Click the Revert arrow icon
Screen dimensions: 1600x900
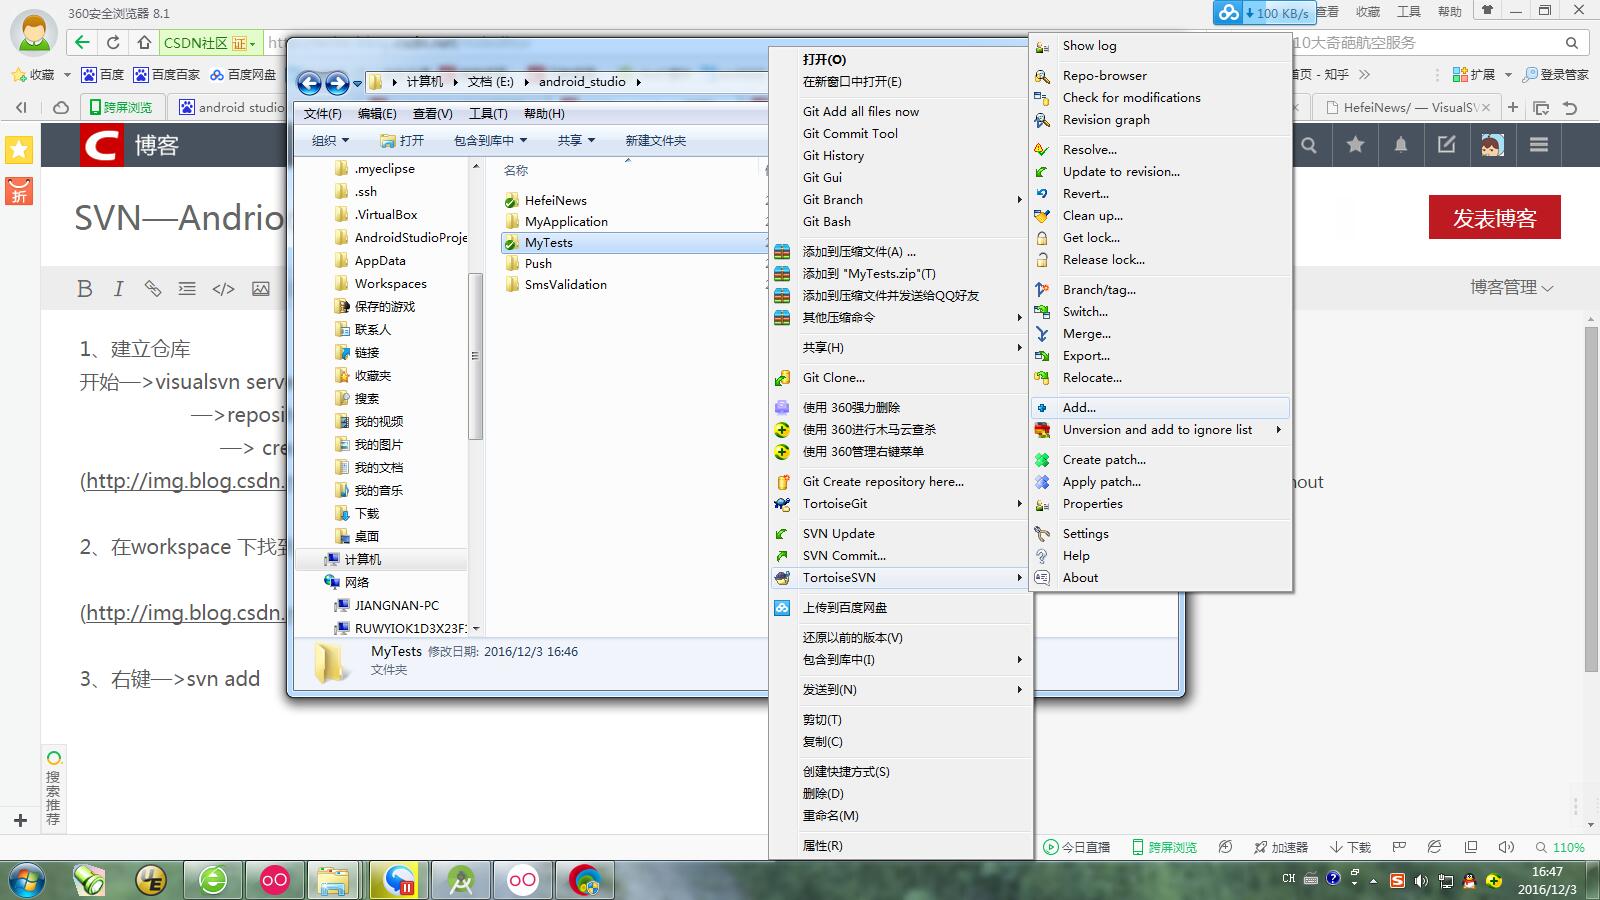[1042, 194]
